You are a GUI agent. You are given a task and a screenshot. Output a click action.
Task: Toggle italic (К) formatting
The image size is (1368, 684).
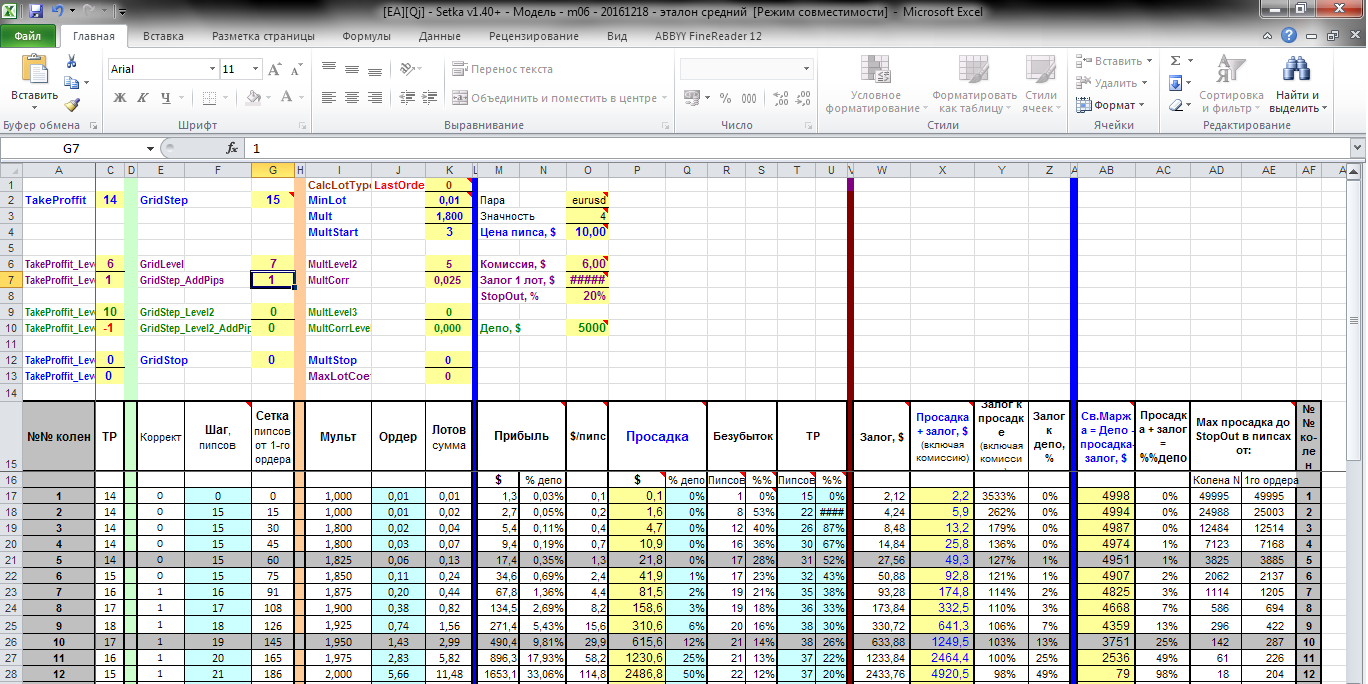pyautogui.click(x=143, y=98)
